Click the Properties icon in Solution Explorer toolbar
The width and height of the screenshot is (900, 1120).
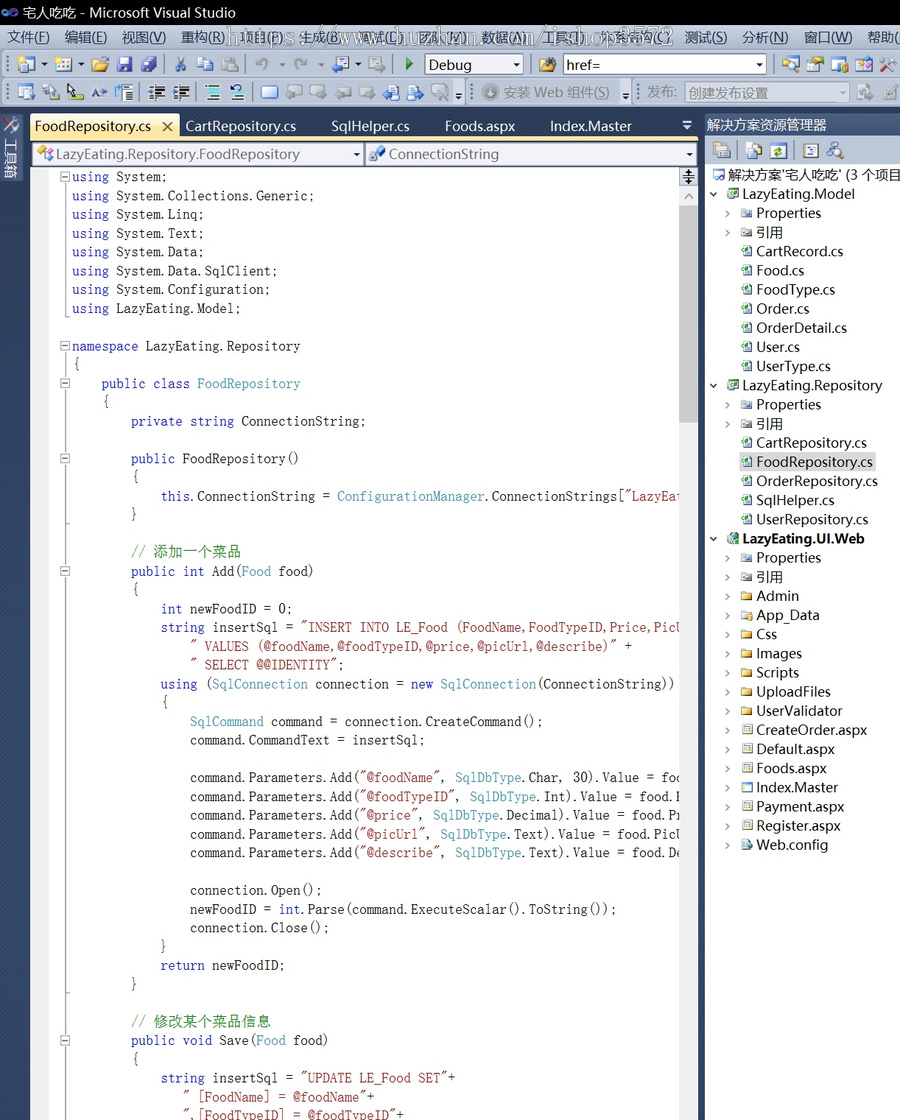[721, 150]
